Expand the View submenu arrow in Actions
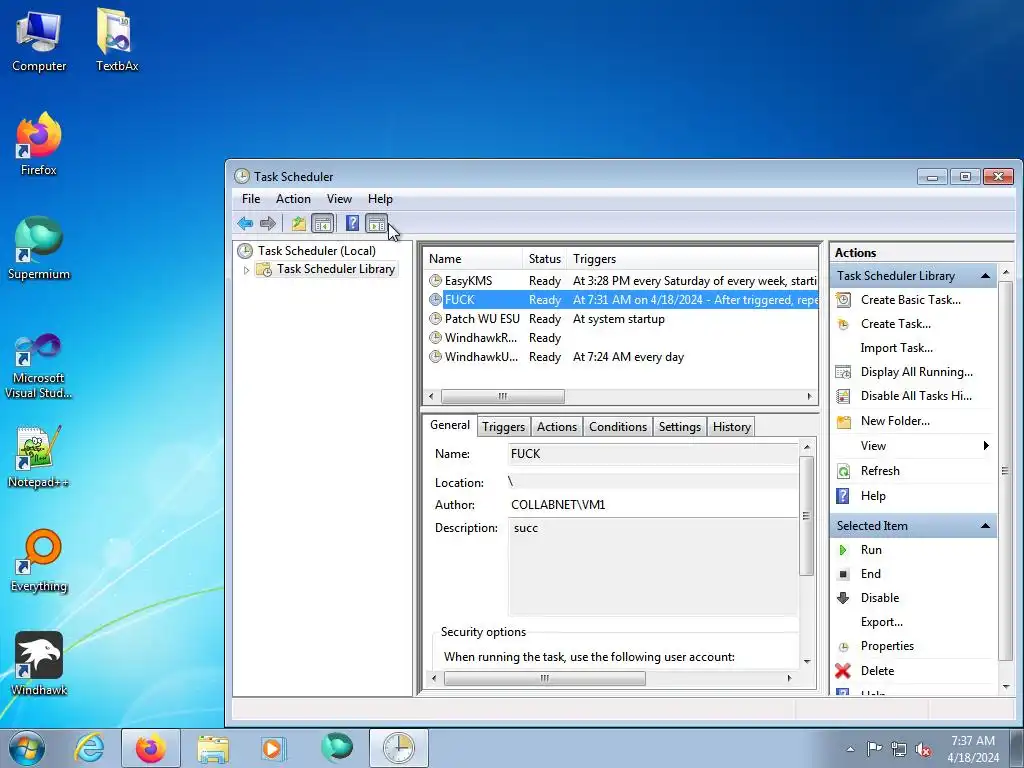The image size is (1024, 768). [x=985, y=445]
